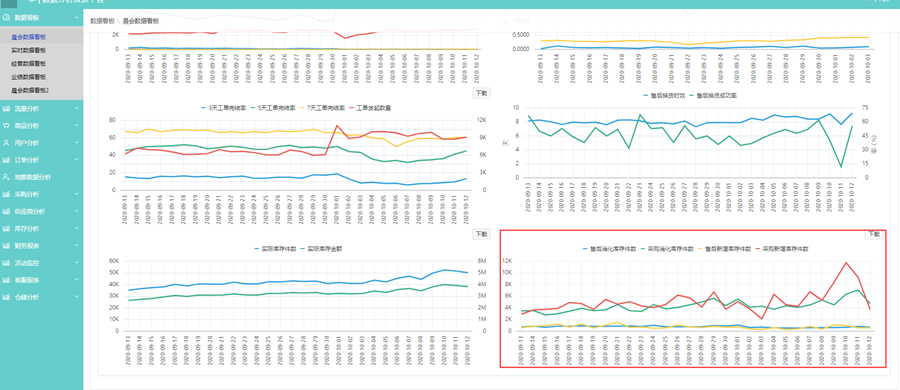Click the 地推数据分析 user icon
900x390 pixels.
[x=6, y=177]
